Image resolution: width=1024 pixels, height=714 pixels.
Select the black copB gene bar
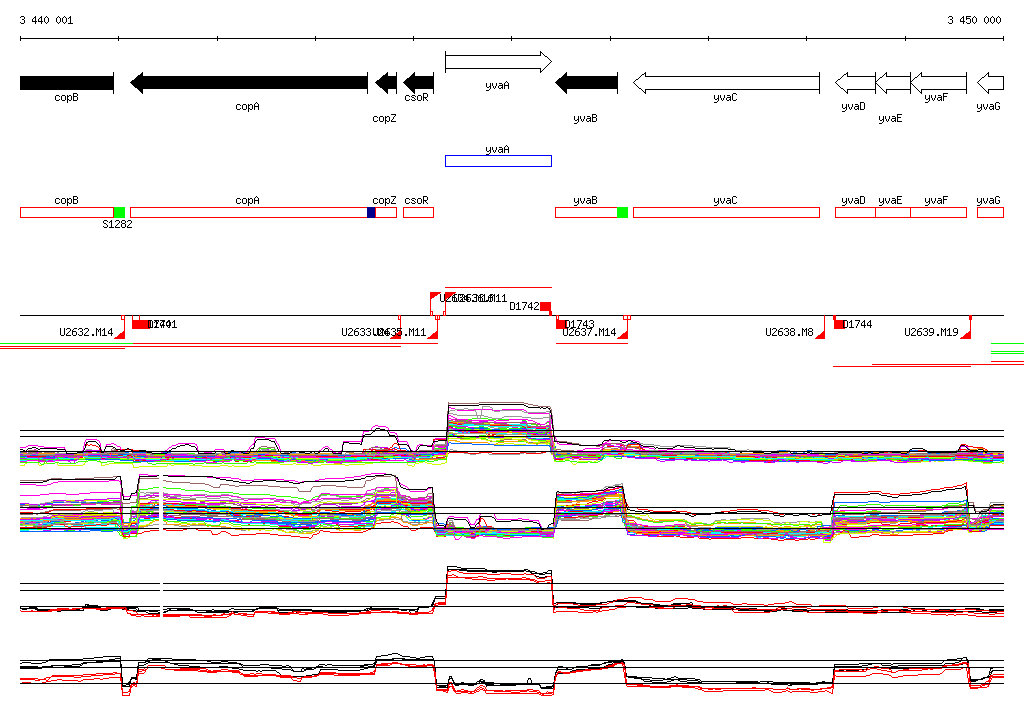click(67, 83)
